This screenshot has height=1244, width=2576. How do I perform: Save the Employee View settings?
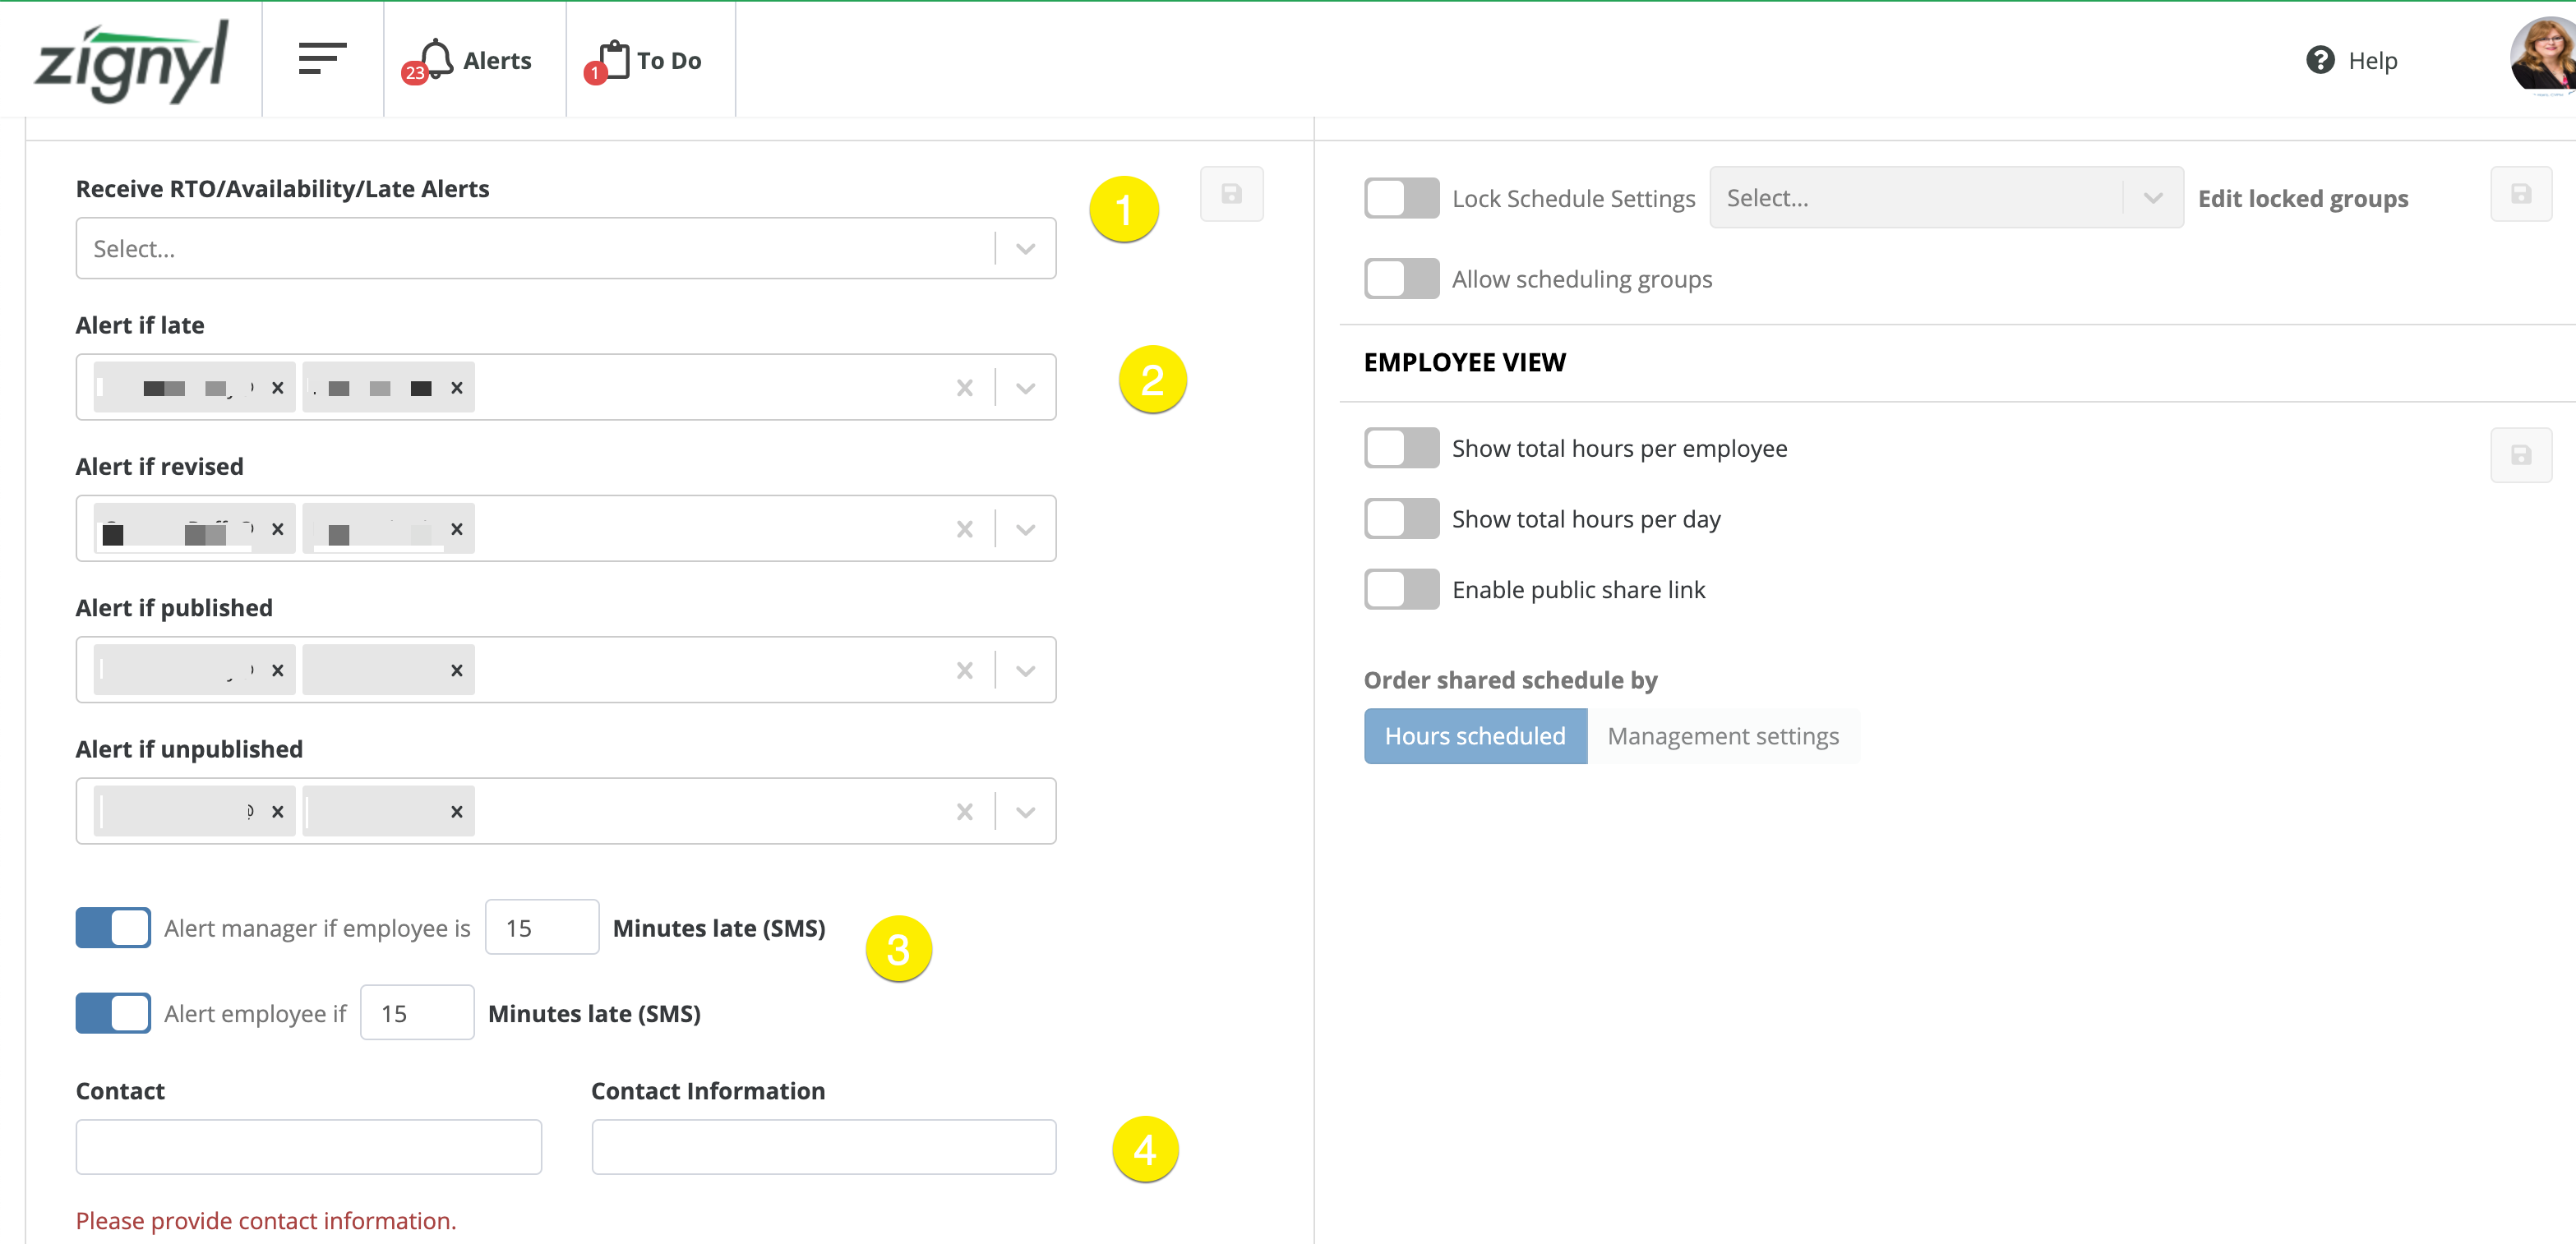point(2520,455)
